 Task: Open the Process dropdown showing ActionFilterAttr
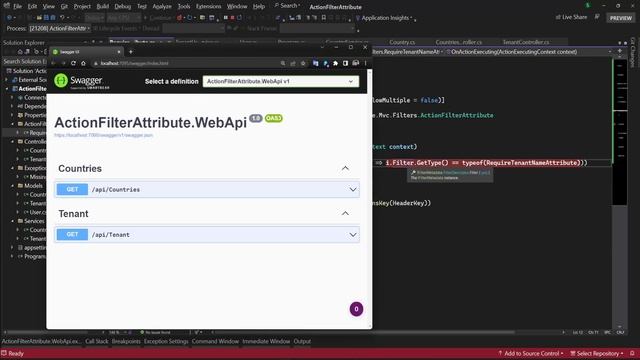(x=60, y=29)
